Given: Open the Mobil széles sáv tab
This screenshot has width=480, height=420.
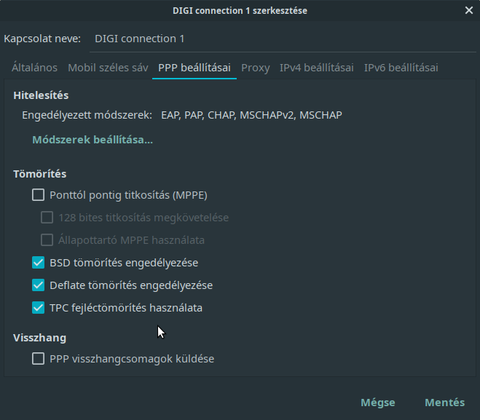Looking at the screenshot, I should click(108, 68).
